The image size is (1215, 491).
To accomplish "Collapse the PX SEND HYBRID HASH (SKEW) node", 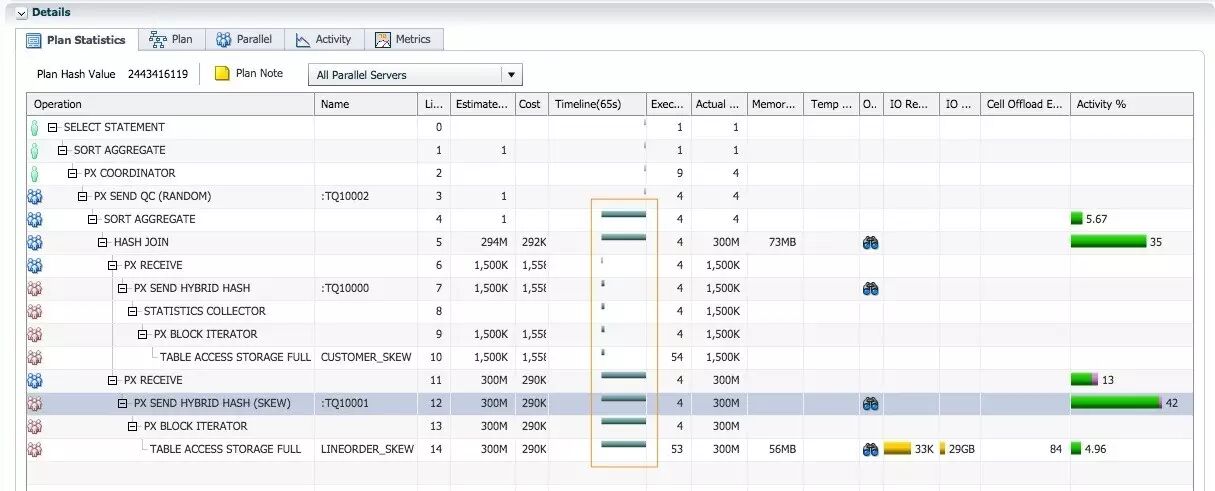I will [x=122, y=403].
